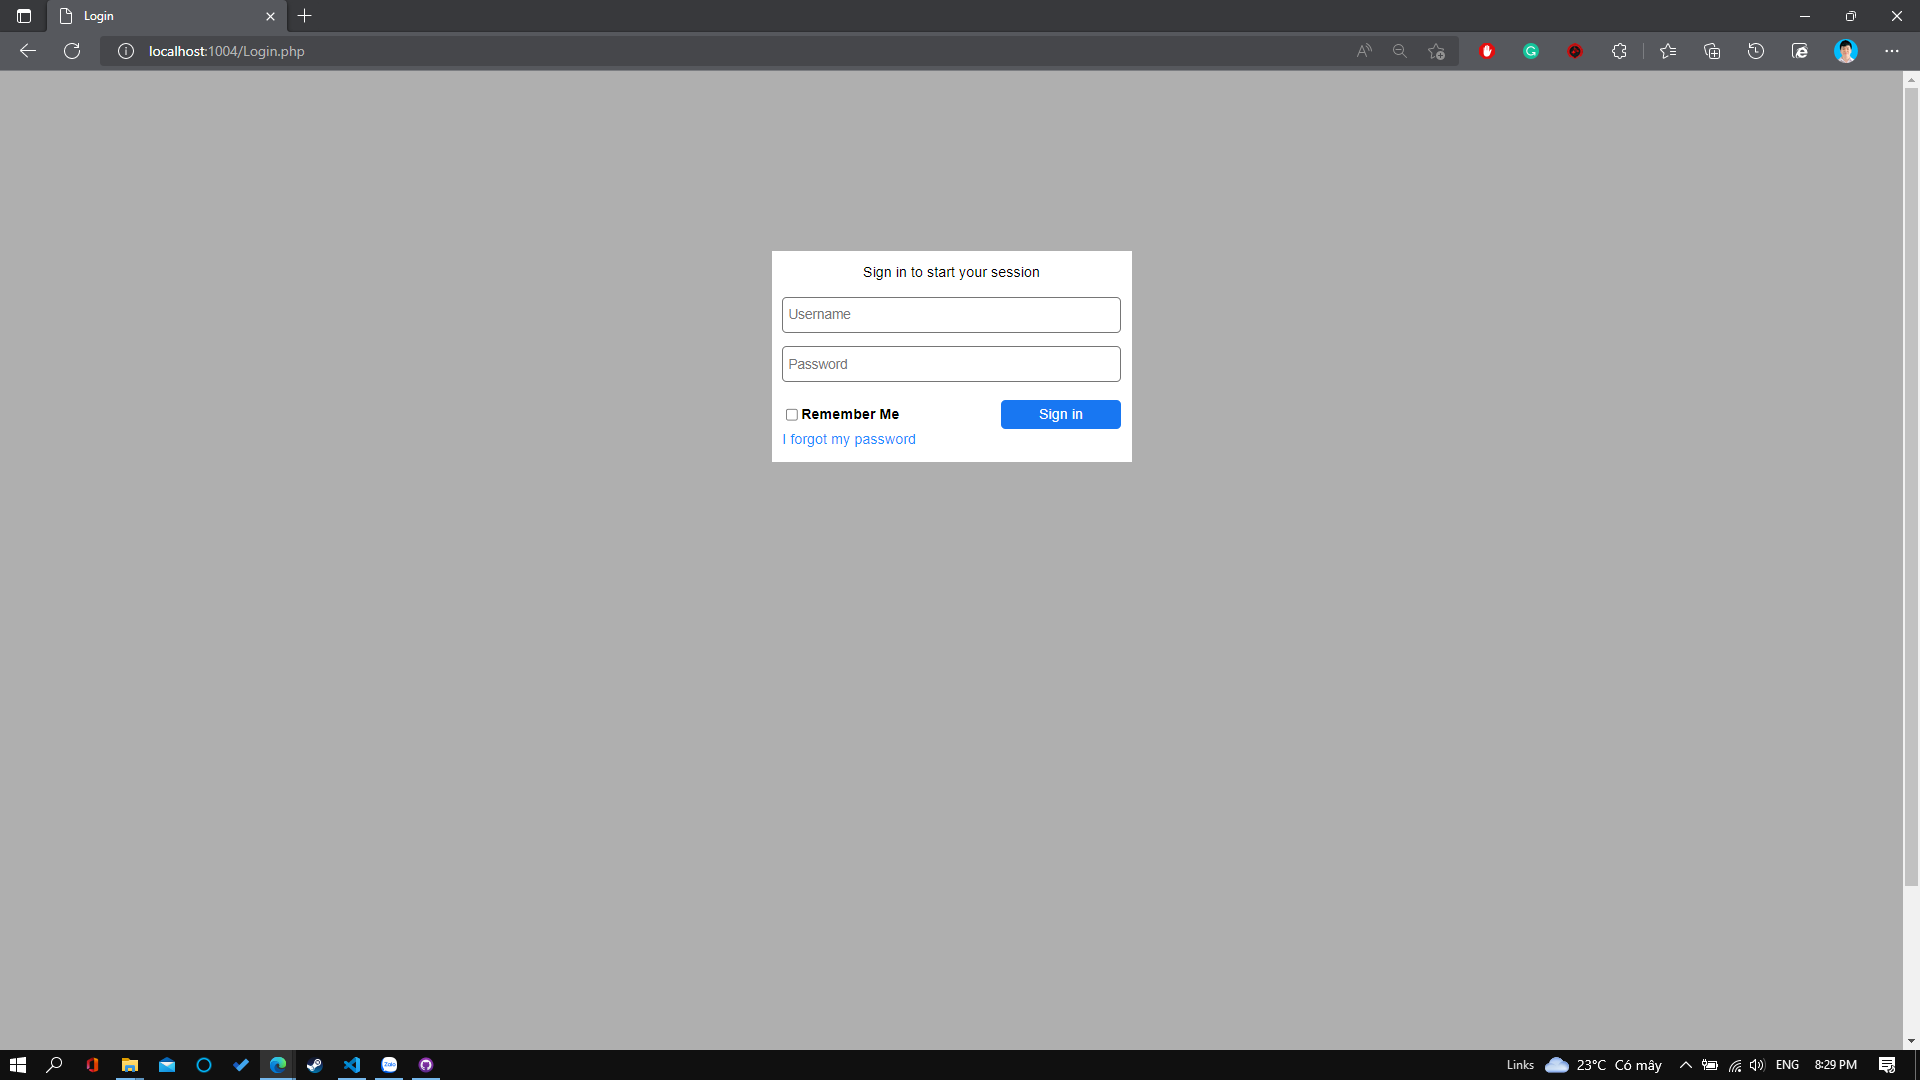Open Steam from the taskbar
Image resolution: width=1920 pixels, height=1080 pixels.
314,1064
